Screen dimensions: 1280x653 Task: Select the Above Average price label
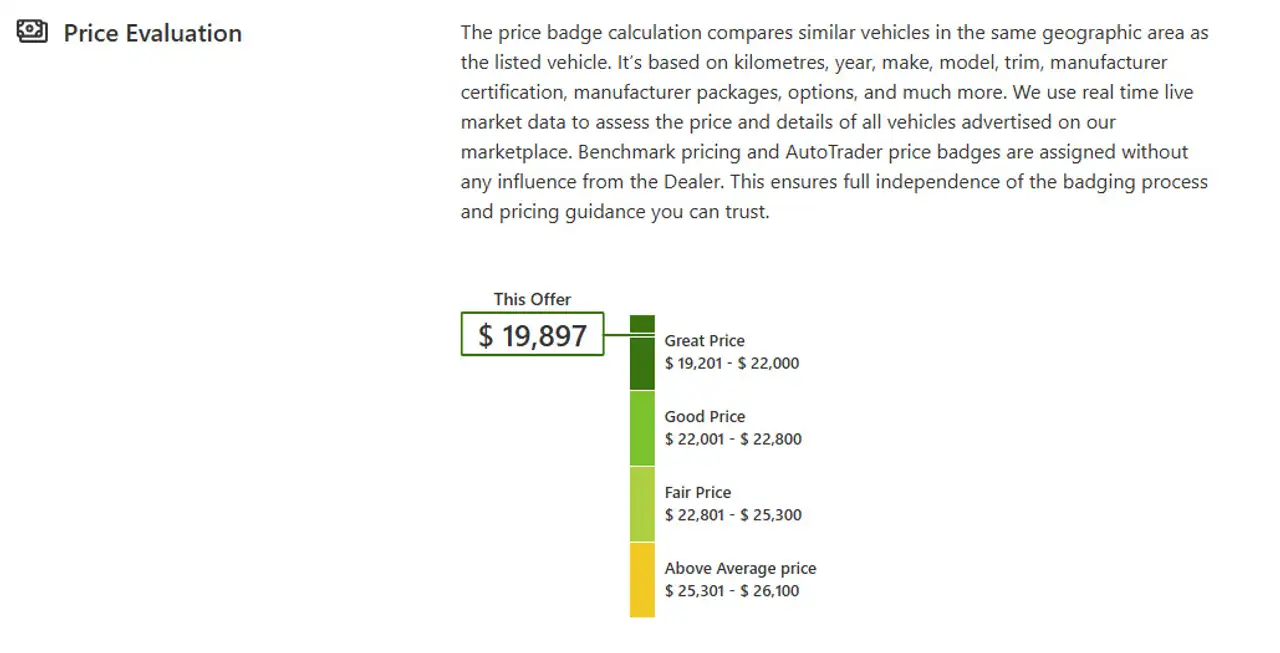coord(740,569)
